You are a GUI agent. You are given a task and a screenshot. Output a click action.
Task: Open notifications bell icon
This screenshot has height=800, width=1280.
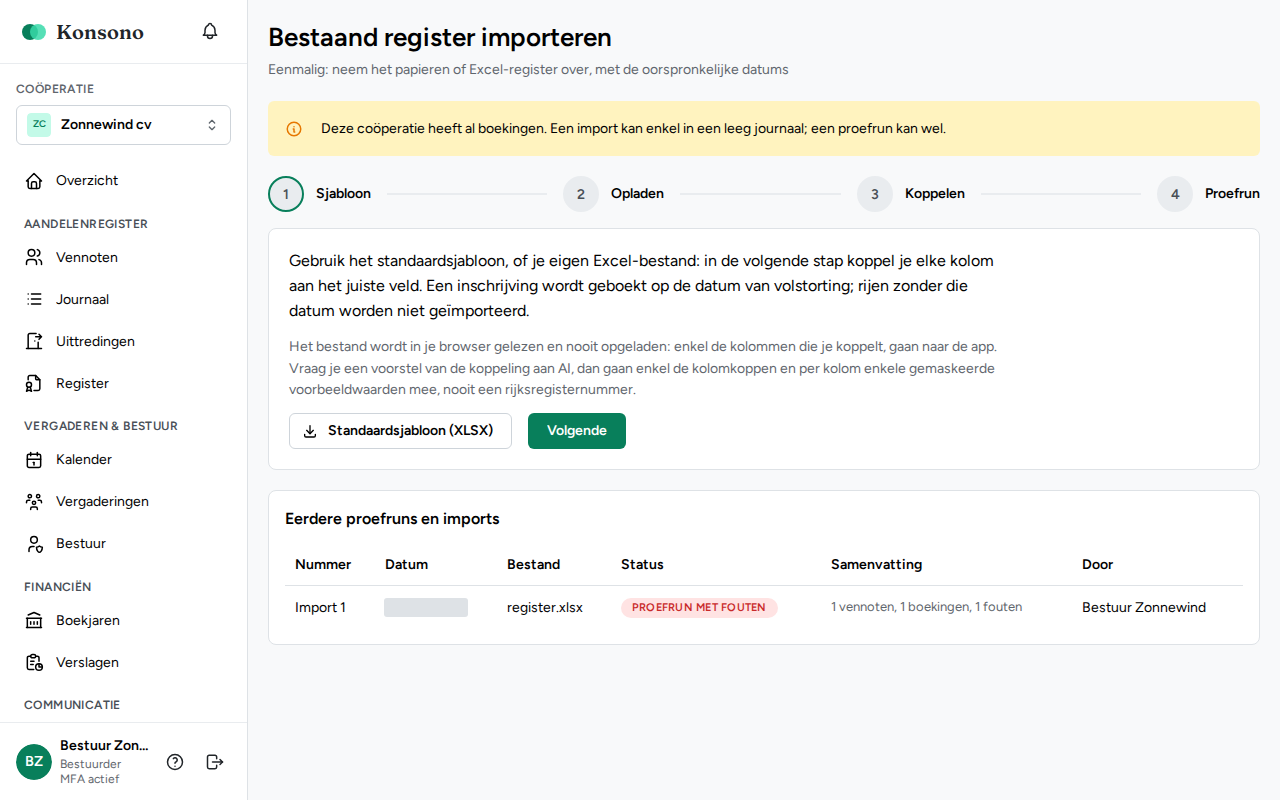pyautogui.click(x=210, y=31)
